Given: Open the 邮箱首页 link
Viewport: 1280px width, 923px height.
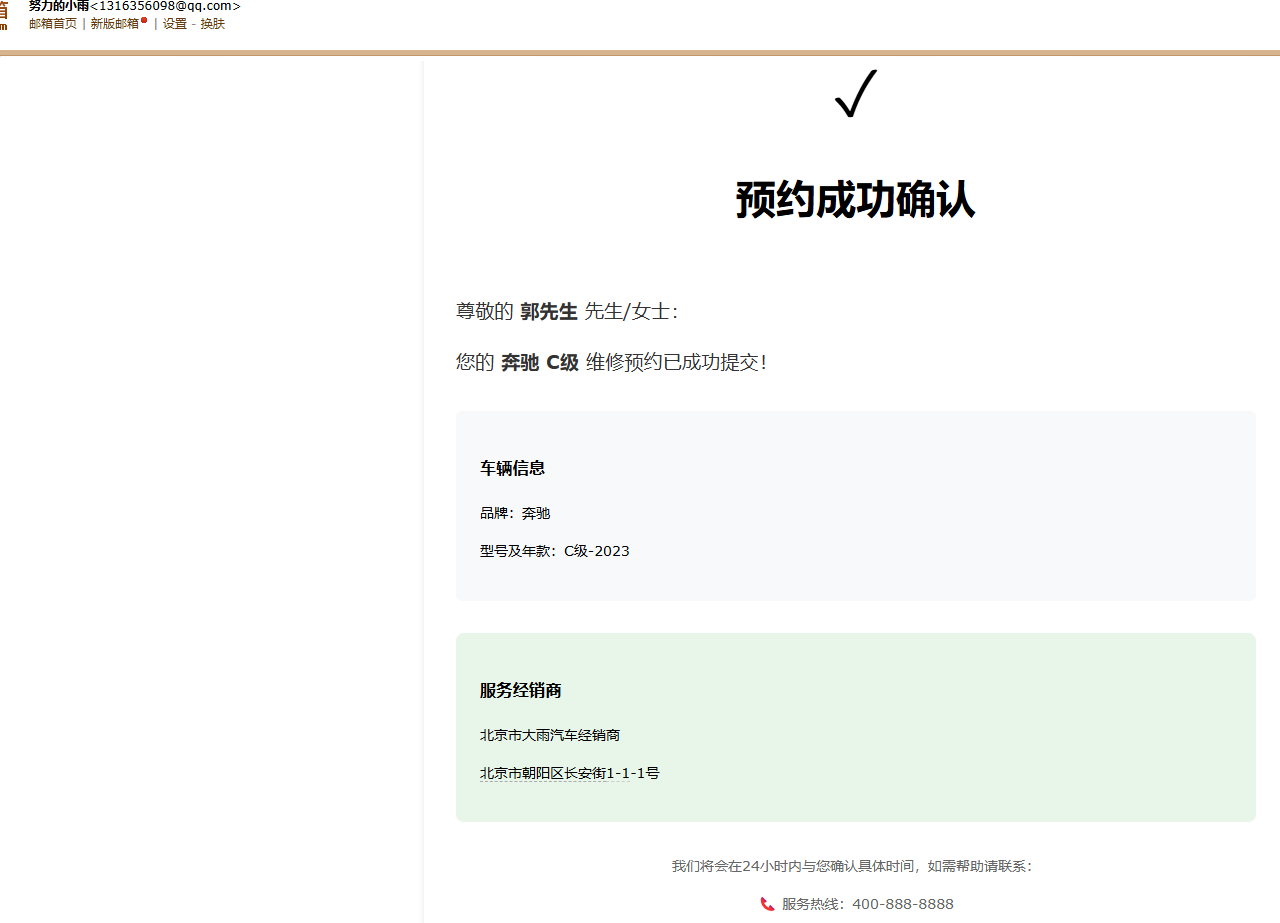Looking at the screenshot, I should point(53,24).
